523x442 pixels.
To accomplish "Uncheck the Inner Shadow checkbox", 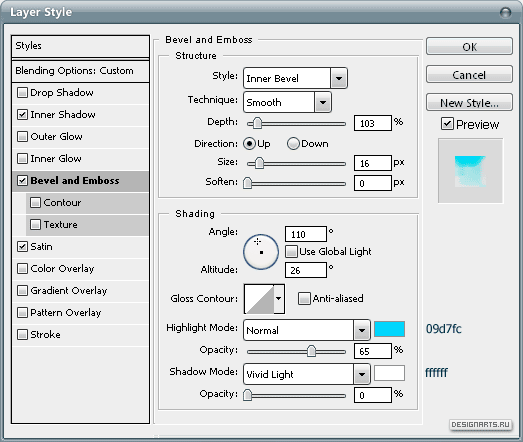I will click(x=22, y=114).
